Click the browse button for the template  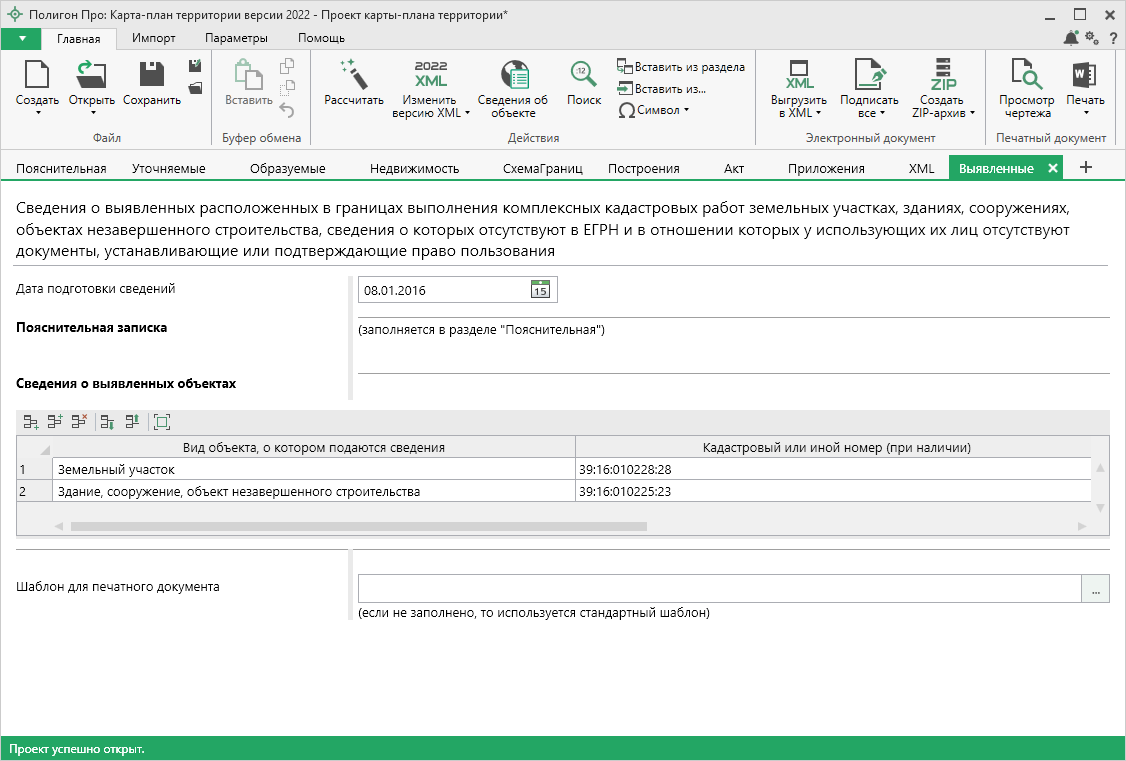click(x=1095, y=589)
